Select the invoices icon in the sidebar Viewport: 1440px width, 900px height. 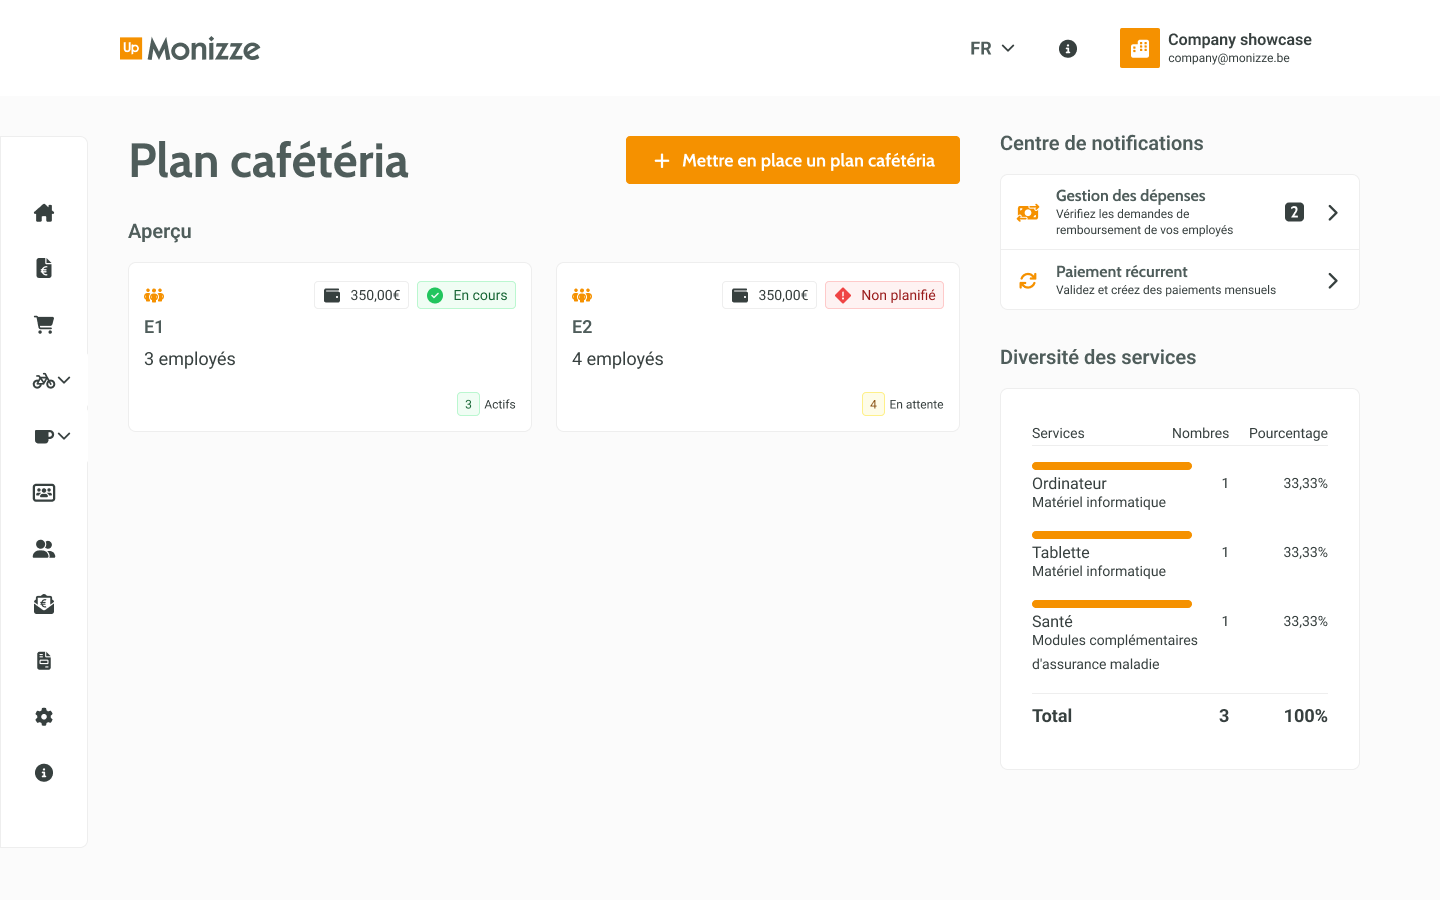pyautogui.click(x=43, y=268)
